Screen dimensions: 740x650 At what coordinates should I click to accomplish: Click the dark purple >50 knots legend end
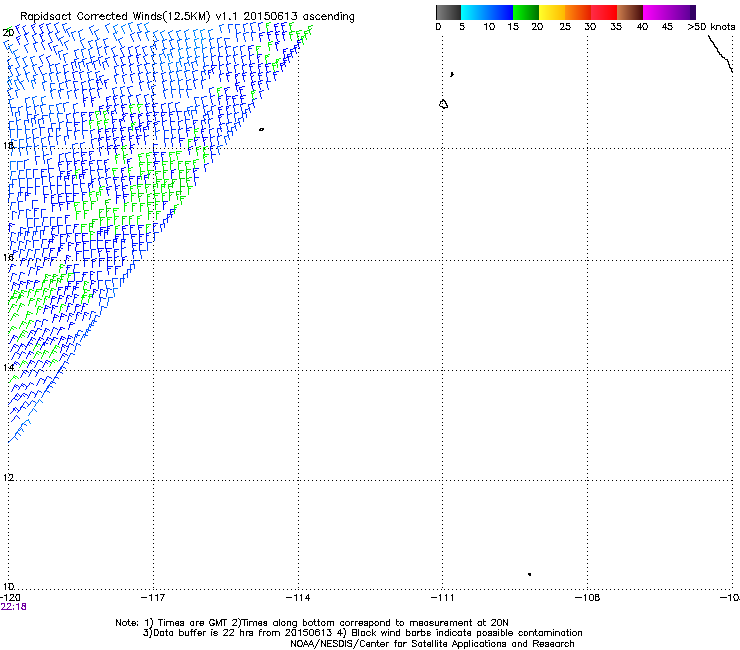(693, 12)
